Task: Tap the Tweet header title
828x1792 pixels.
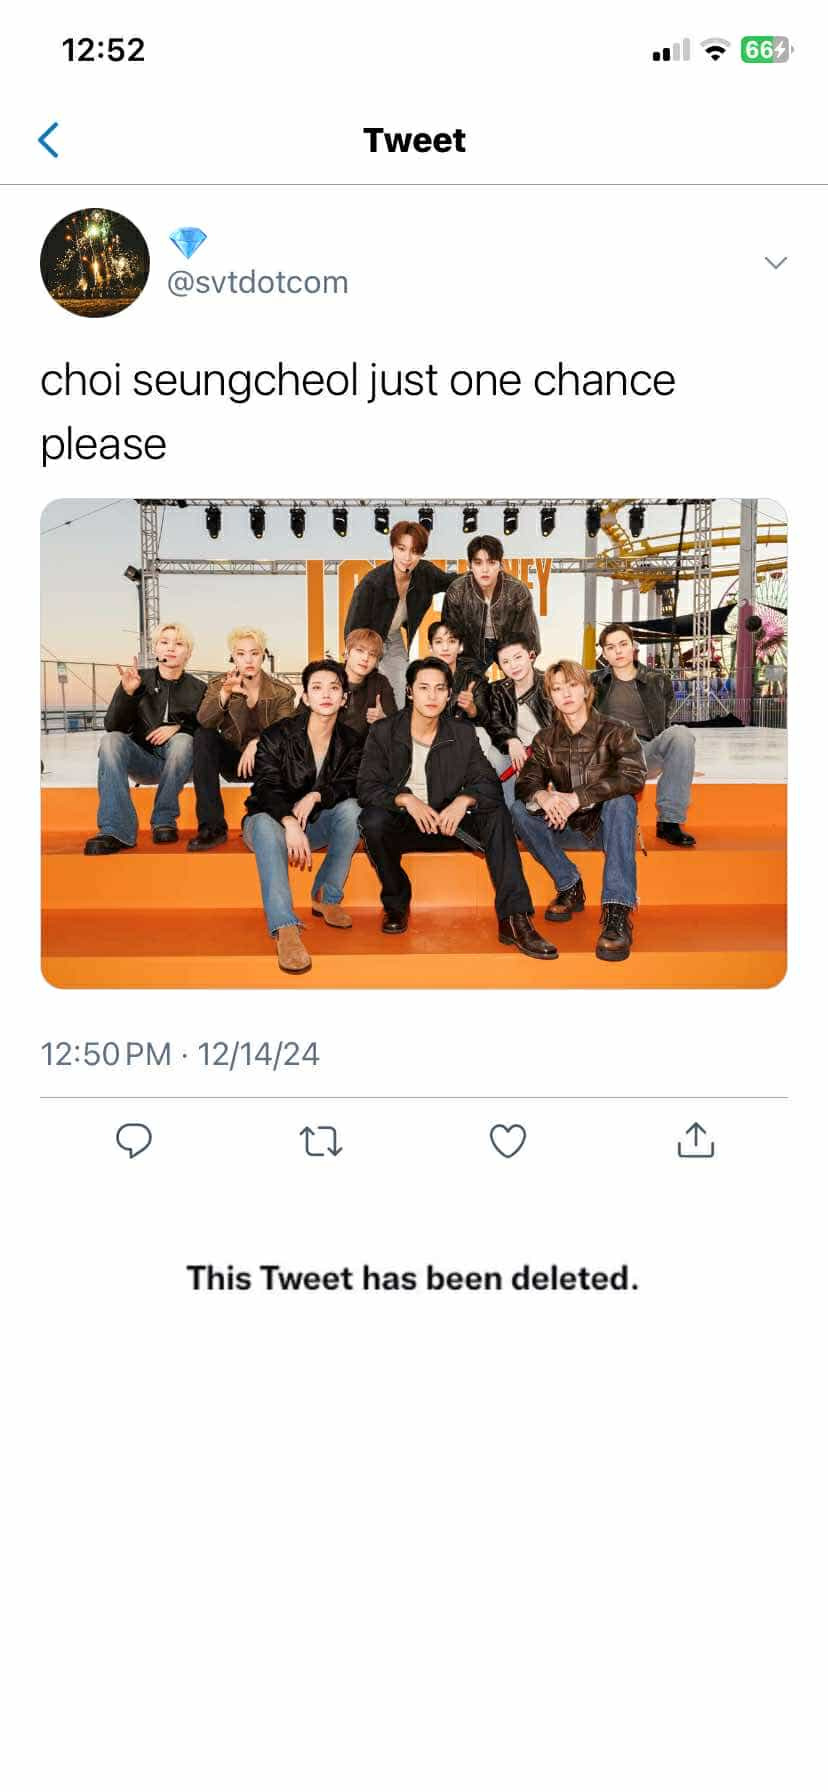Action: pos(414,140)
